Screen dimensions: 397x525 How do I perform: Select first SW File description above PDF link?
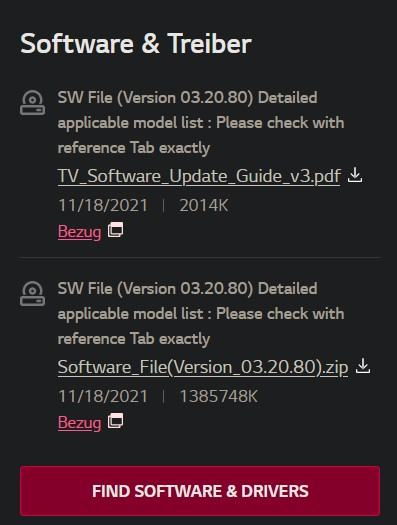[201, 123]
